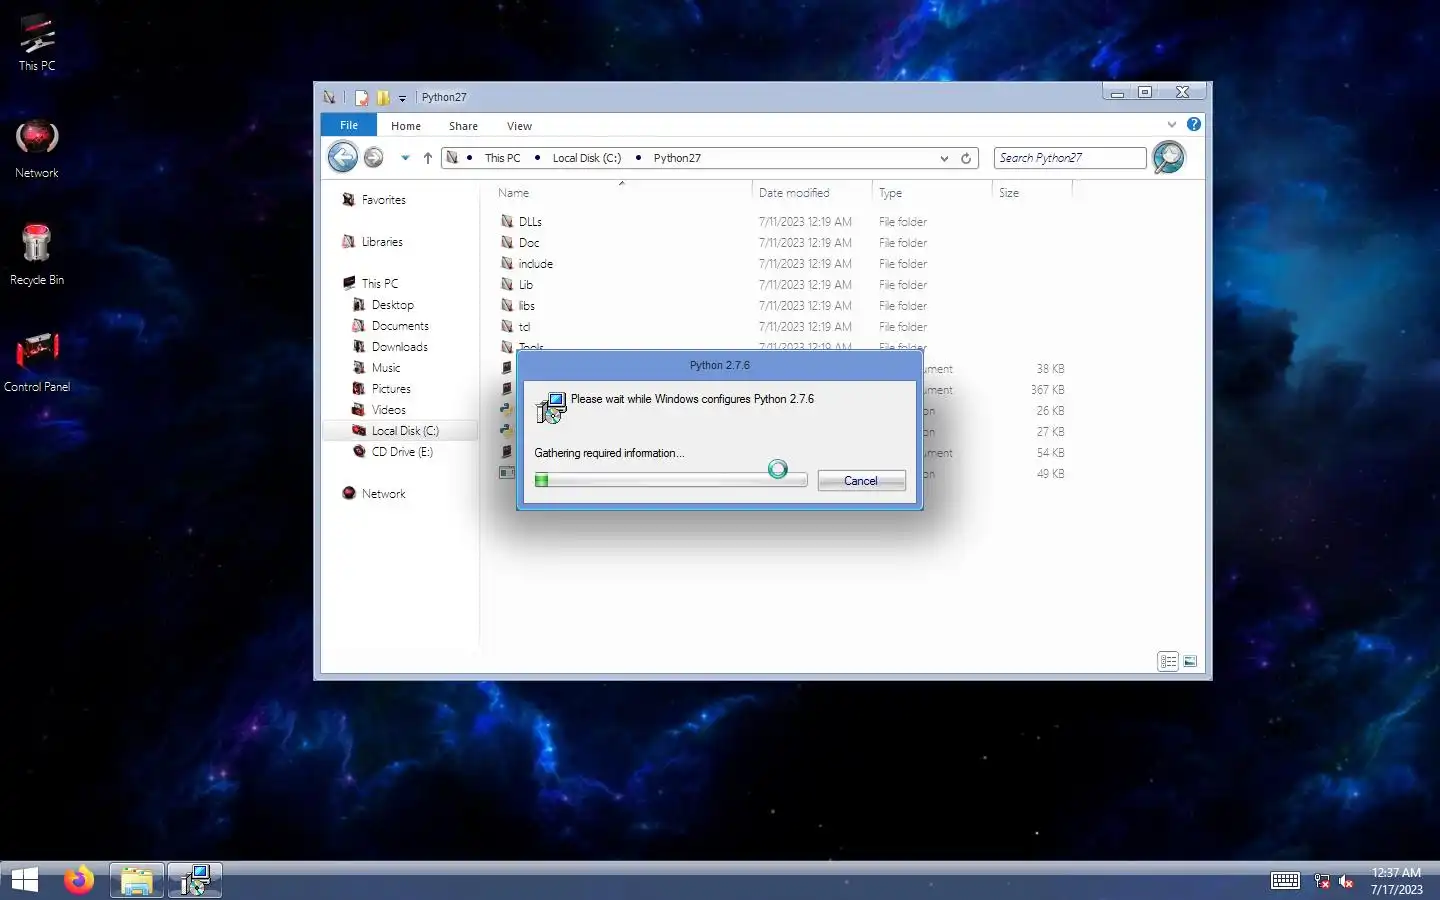Open Pictures in the navigation pane
The height and width of the screenshot is (900, 1440).
[x=391, y=389]
